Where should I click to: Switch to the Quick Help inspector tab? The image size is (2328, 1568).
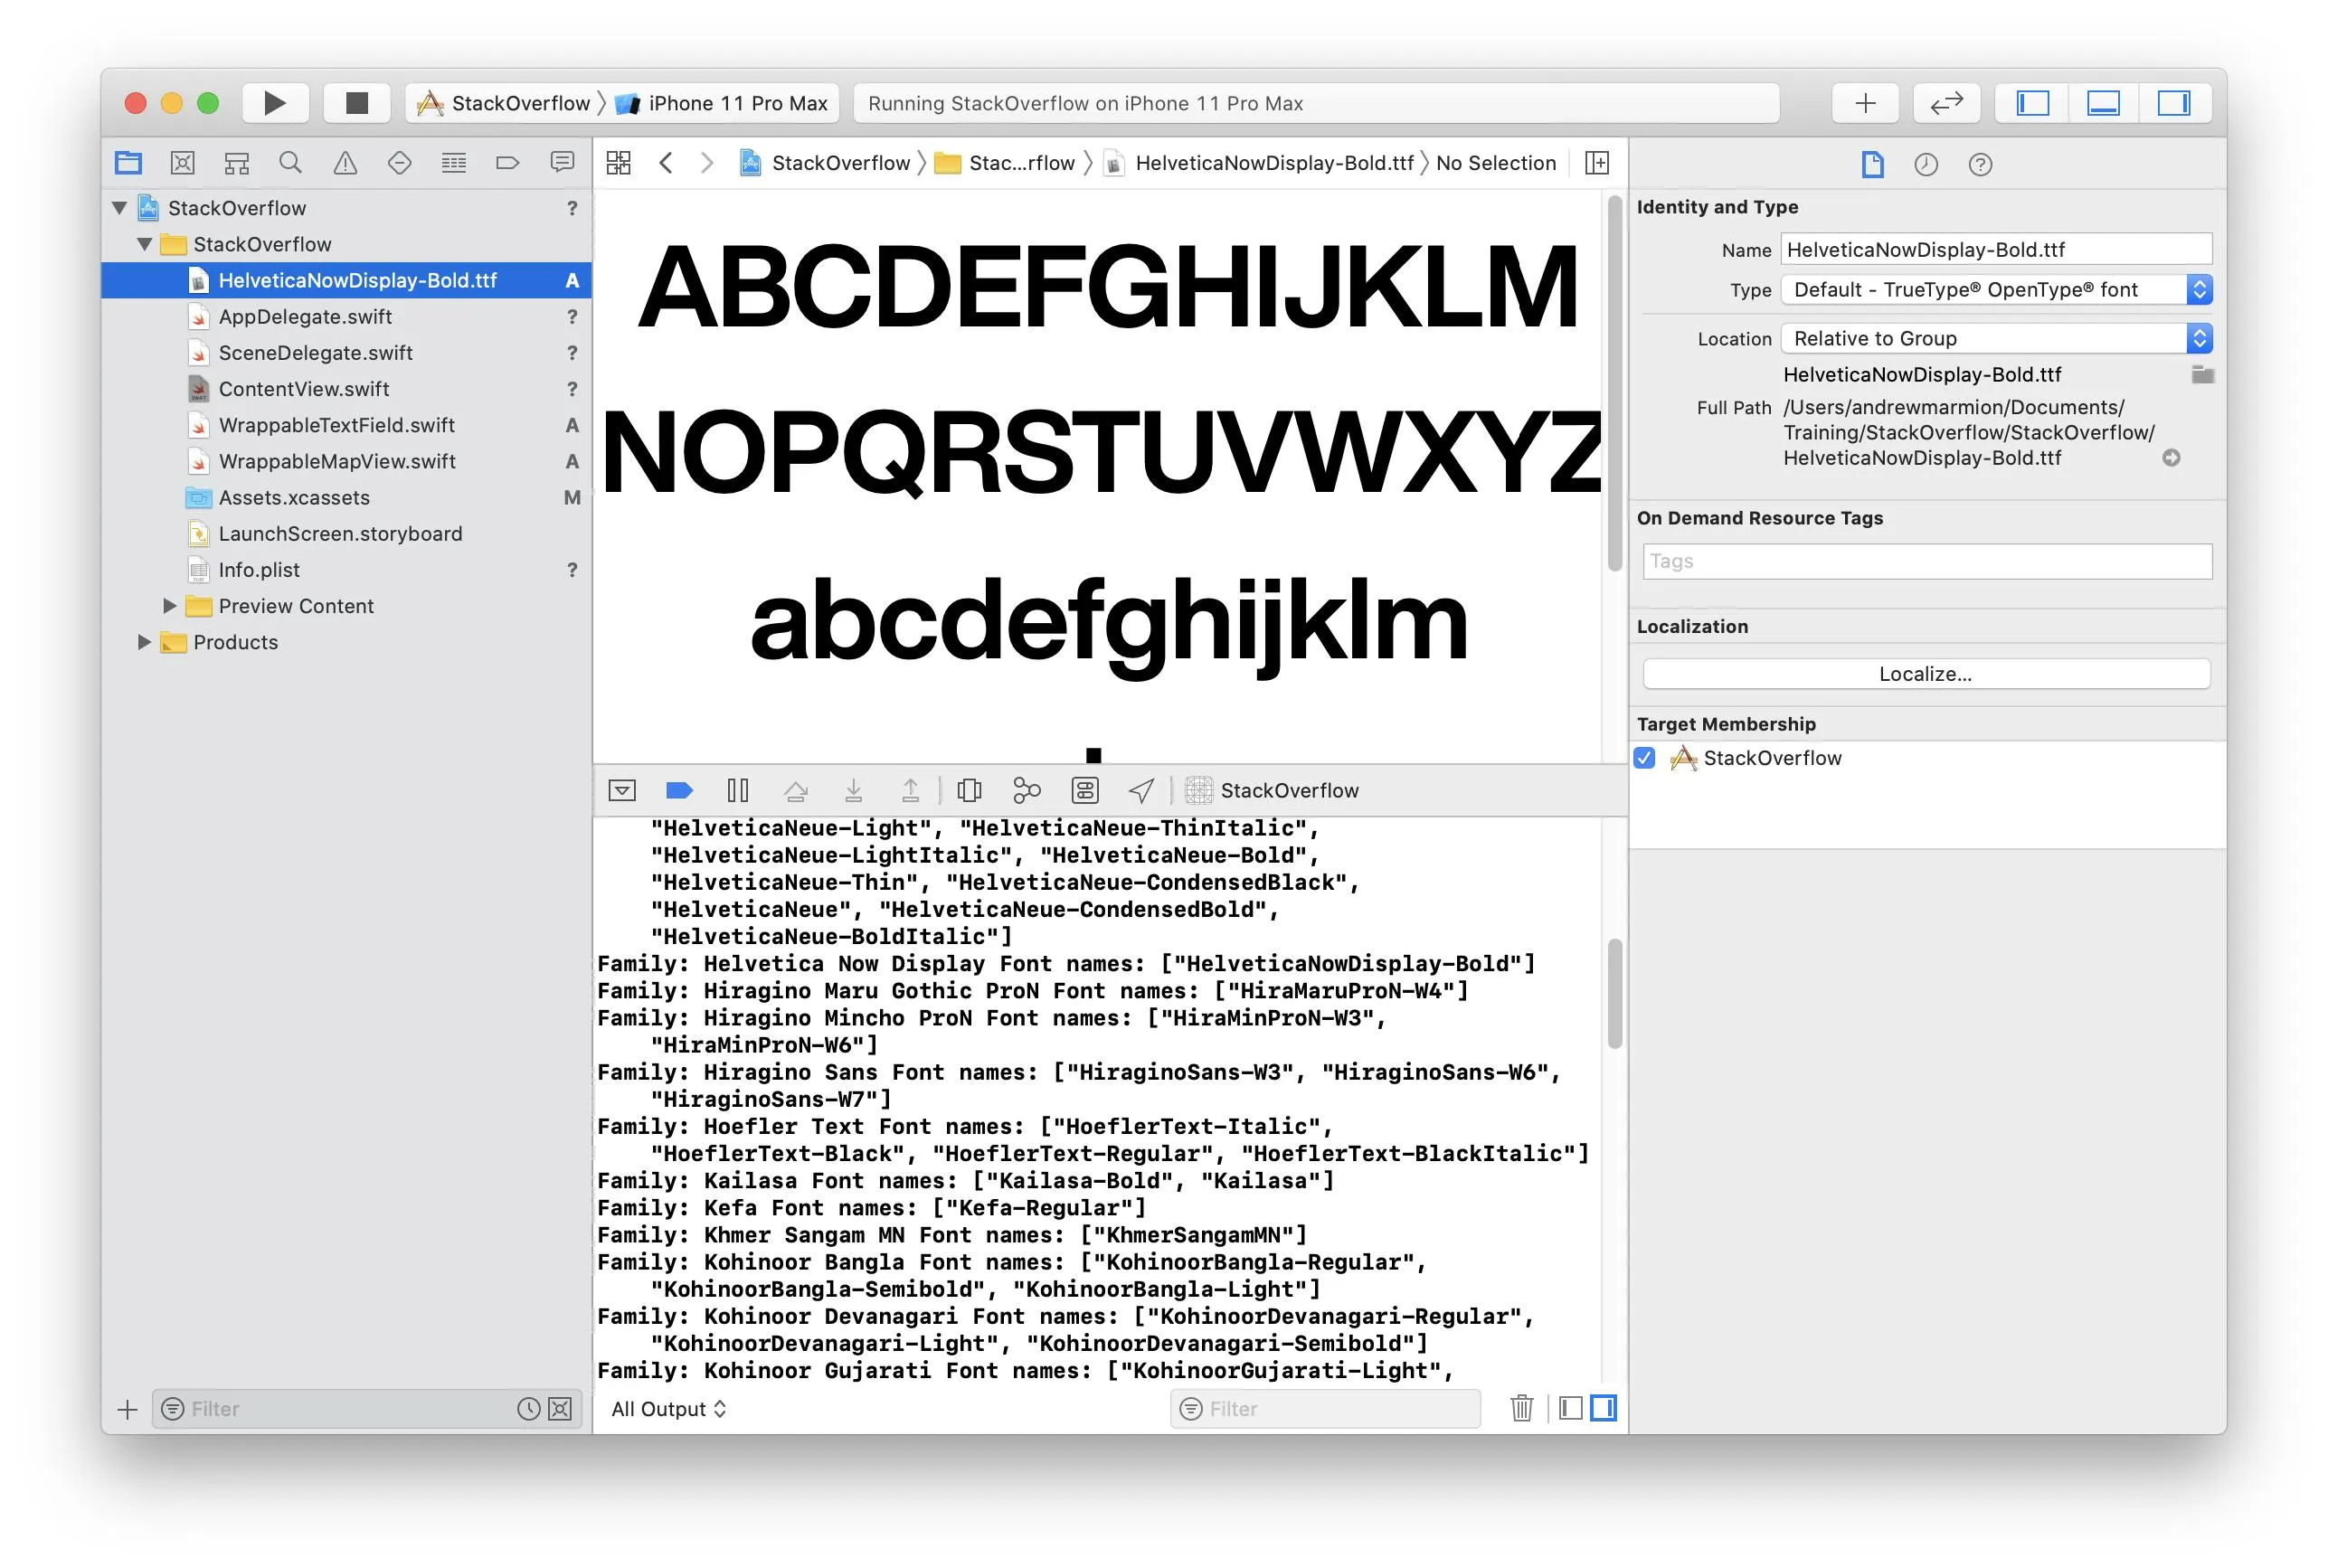point(1980,164)
